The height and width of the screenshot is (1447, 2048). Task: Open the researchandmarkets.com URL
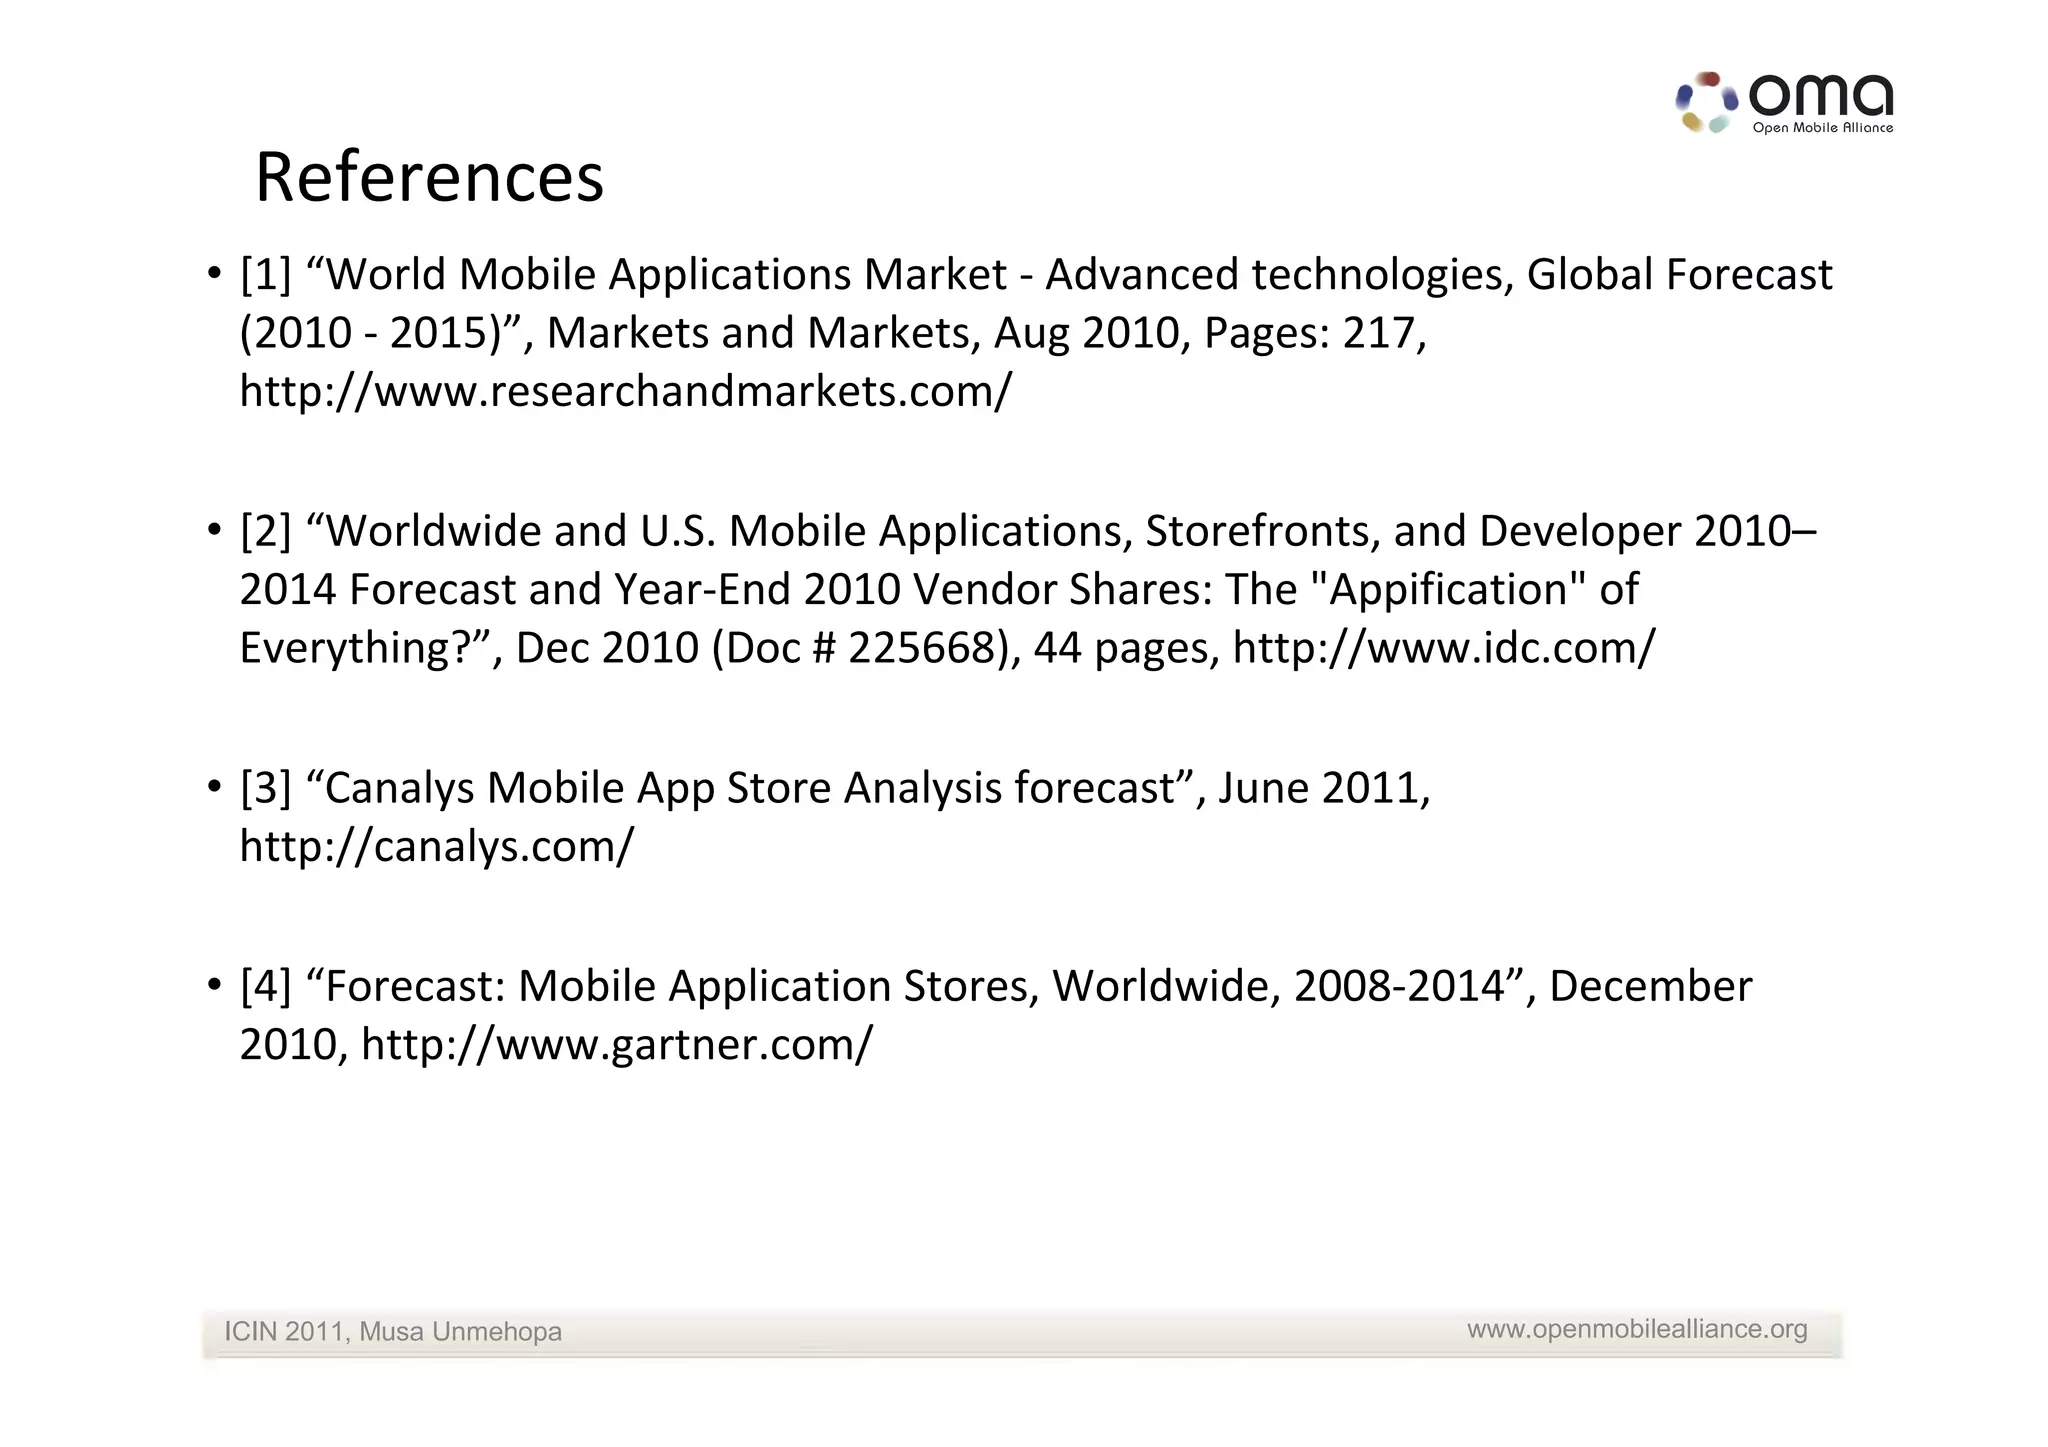[626, 391]
